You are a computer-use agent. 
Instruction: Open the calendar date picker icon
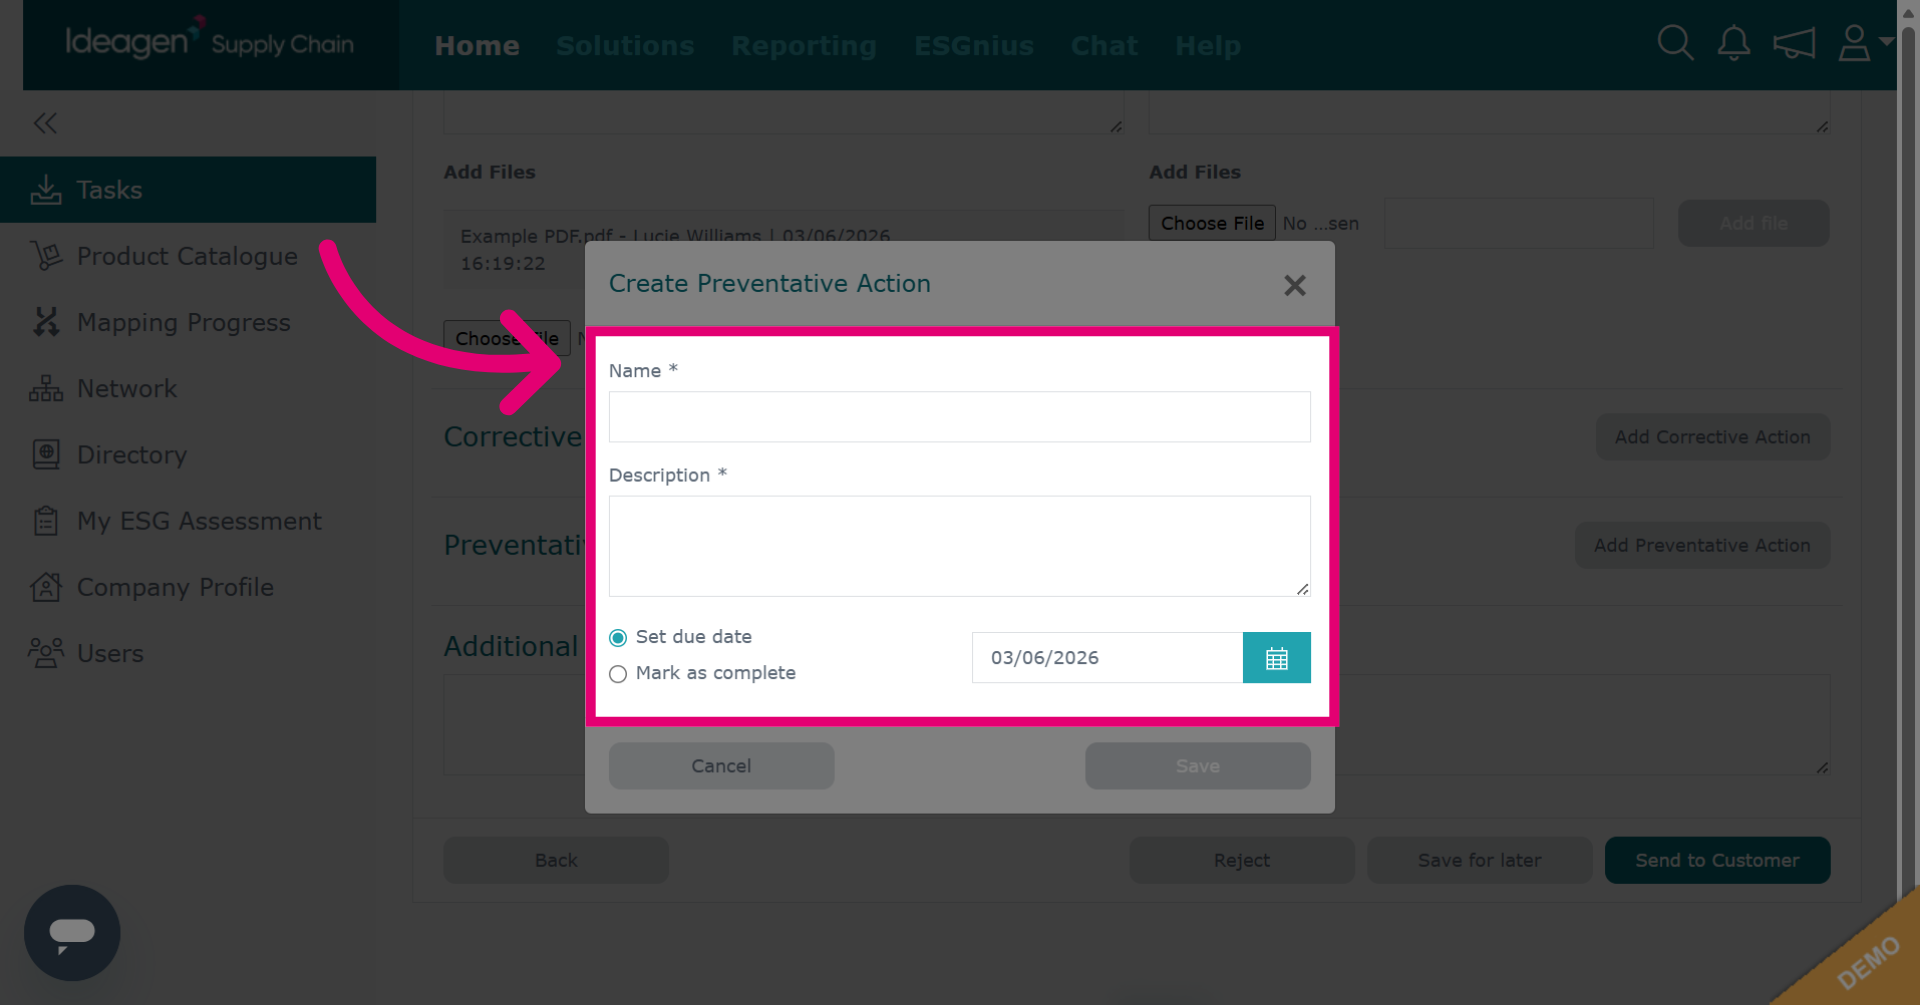(1276, 658)
